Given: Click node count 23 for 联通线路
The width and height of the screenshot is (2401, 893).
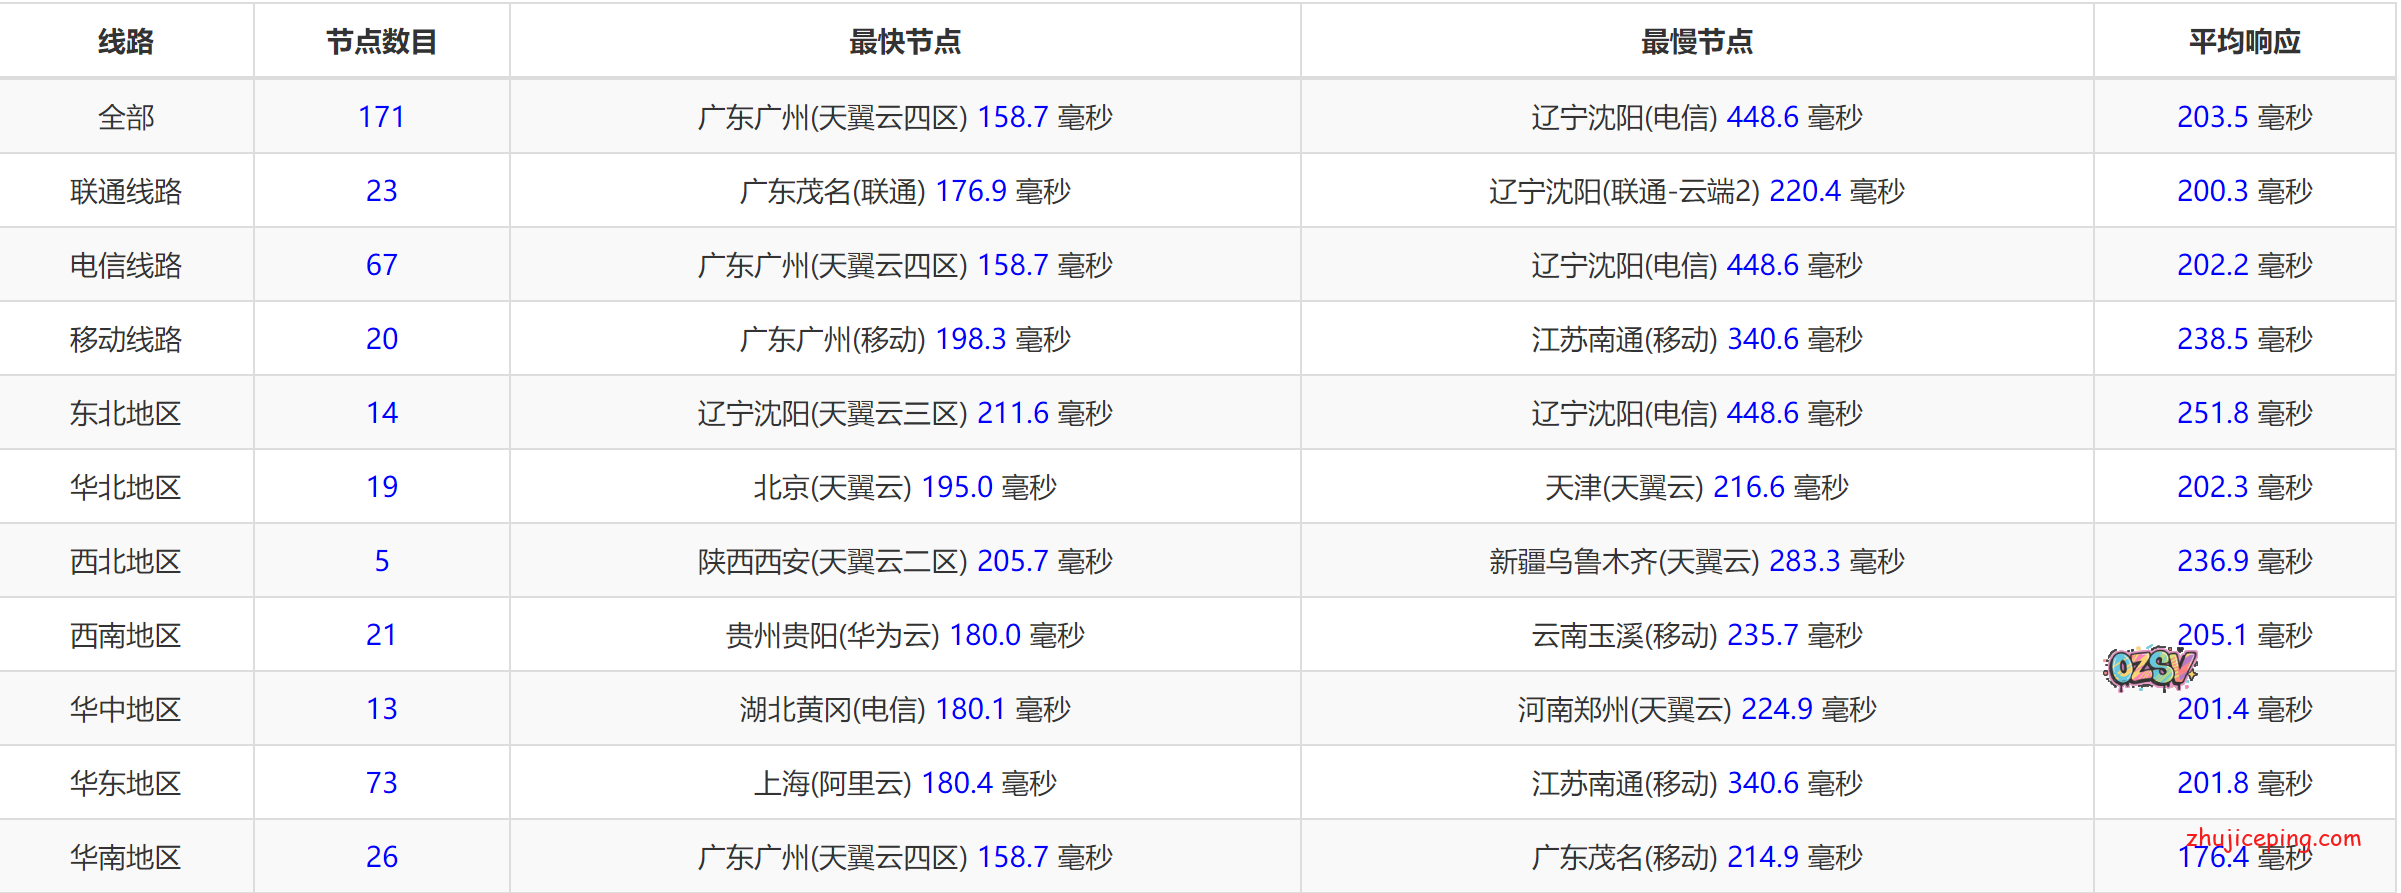Looking at the screenshot, I should pyautogui.click(x=381, y=191).
